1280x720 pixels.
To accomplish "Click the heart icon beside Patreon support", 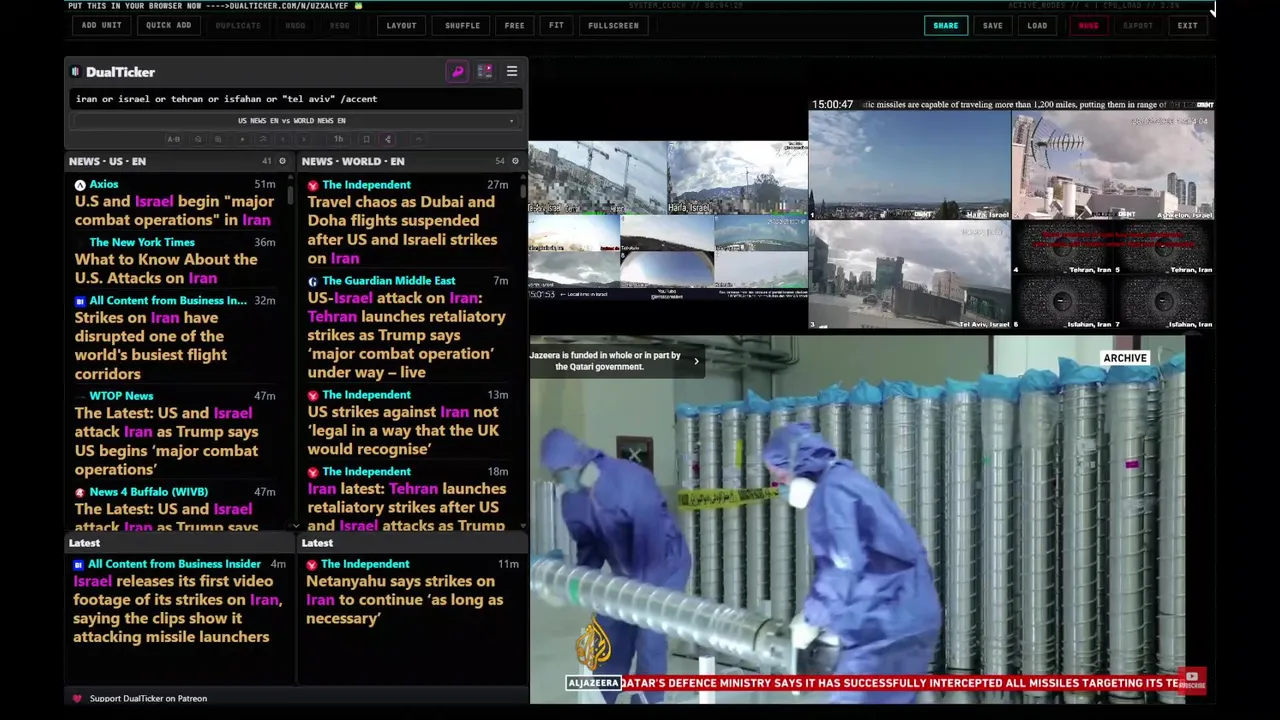I will point(77,698).
